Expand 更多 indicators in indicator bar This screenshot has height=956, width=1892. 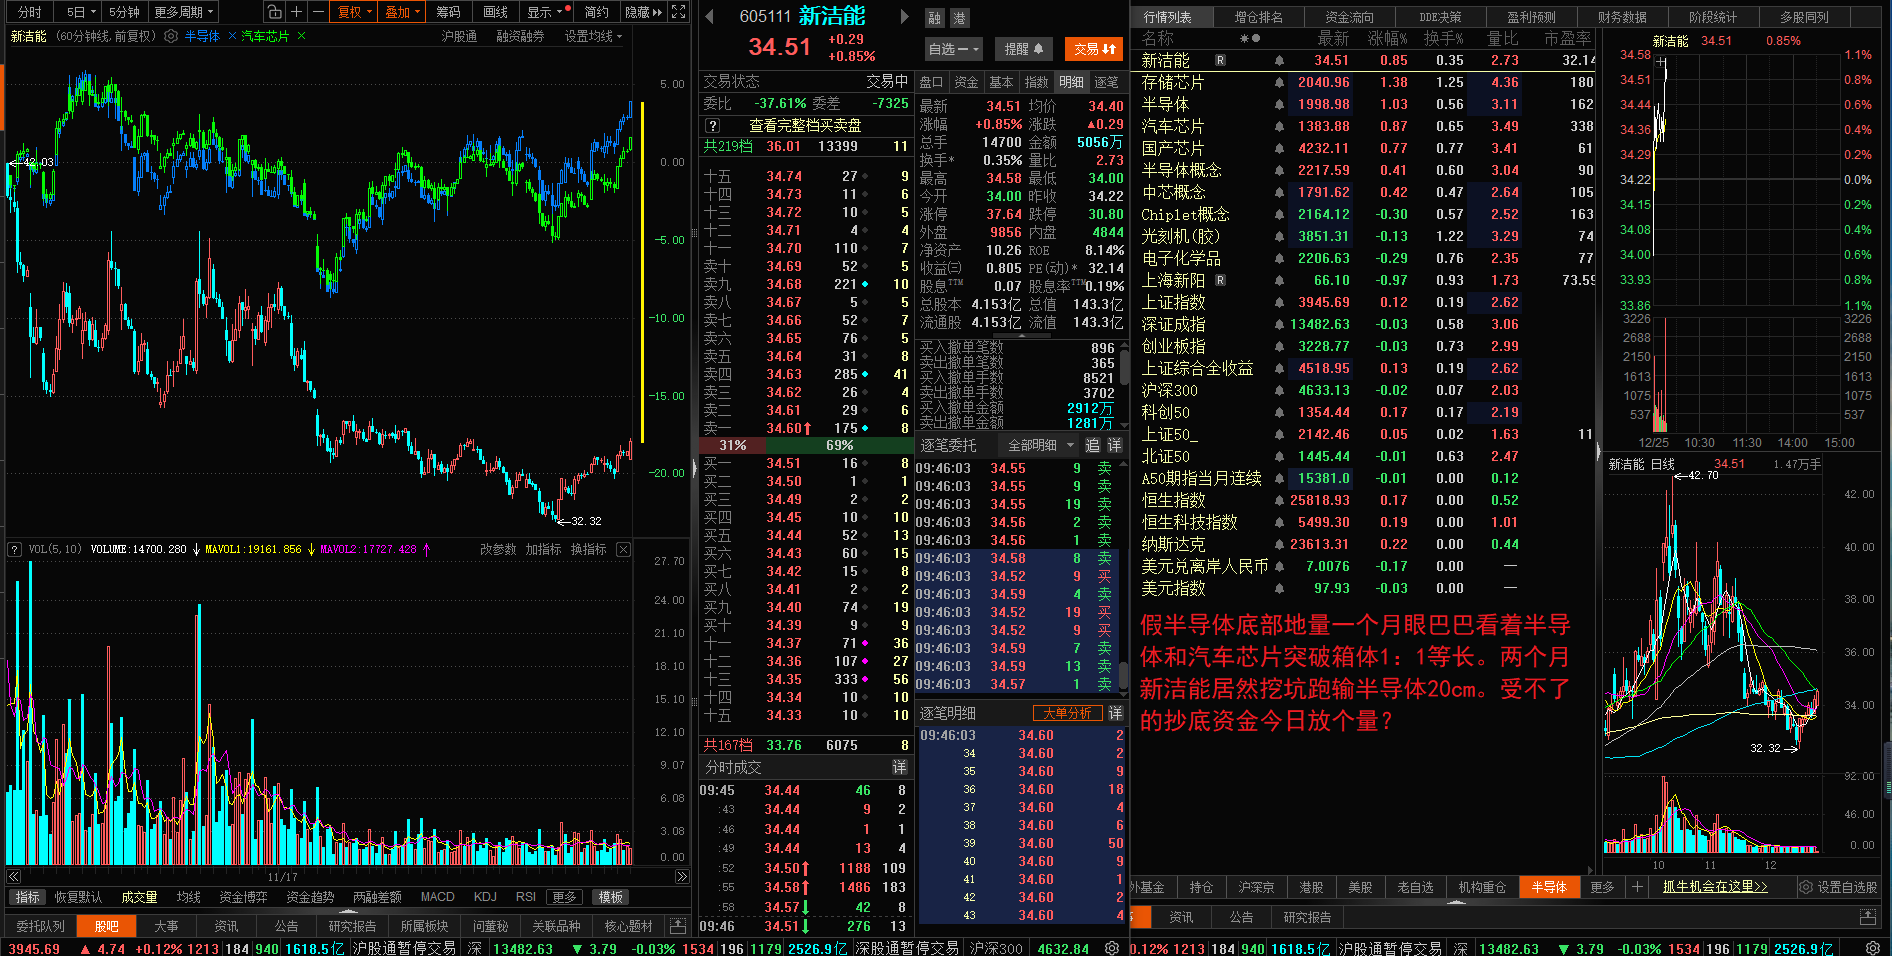565,897
